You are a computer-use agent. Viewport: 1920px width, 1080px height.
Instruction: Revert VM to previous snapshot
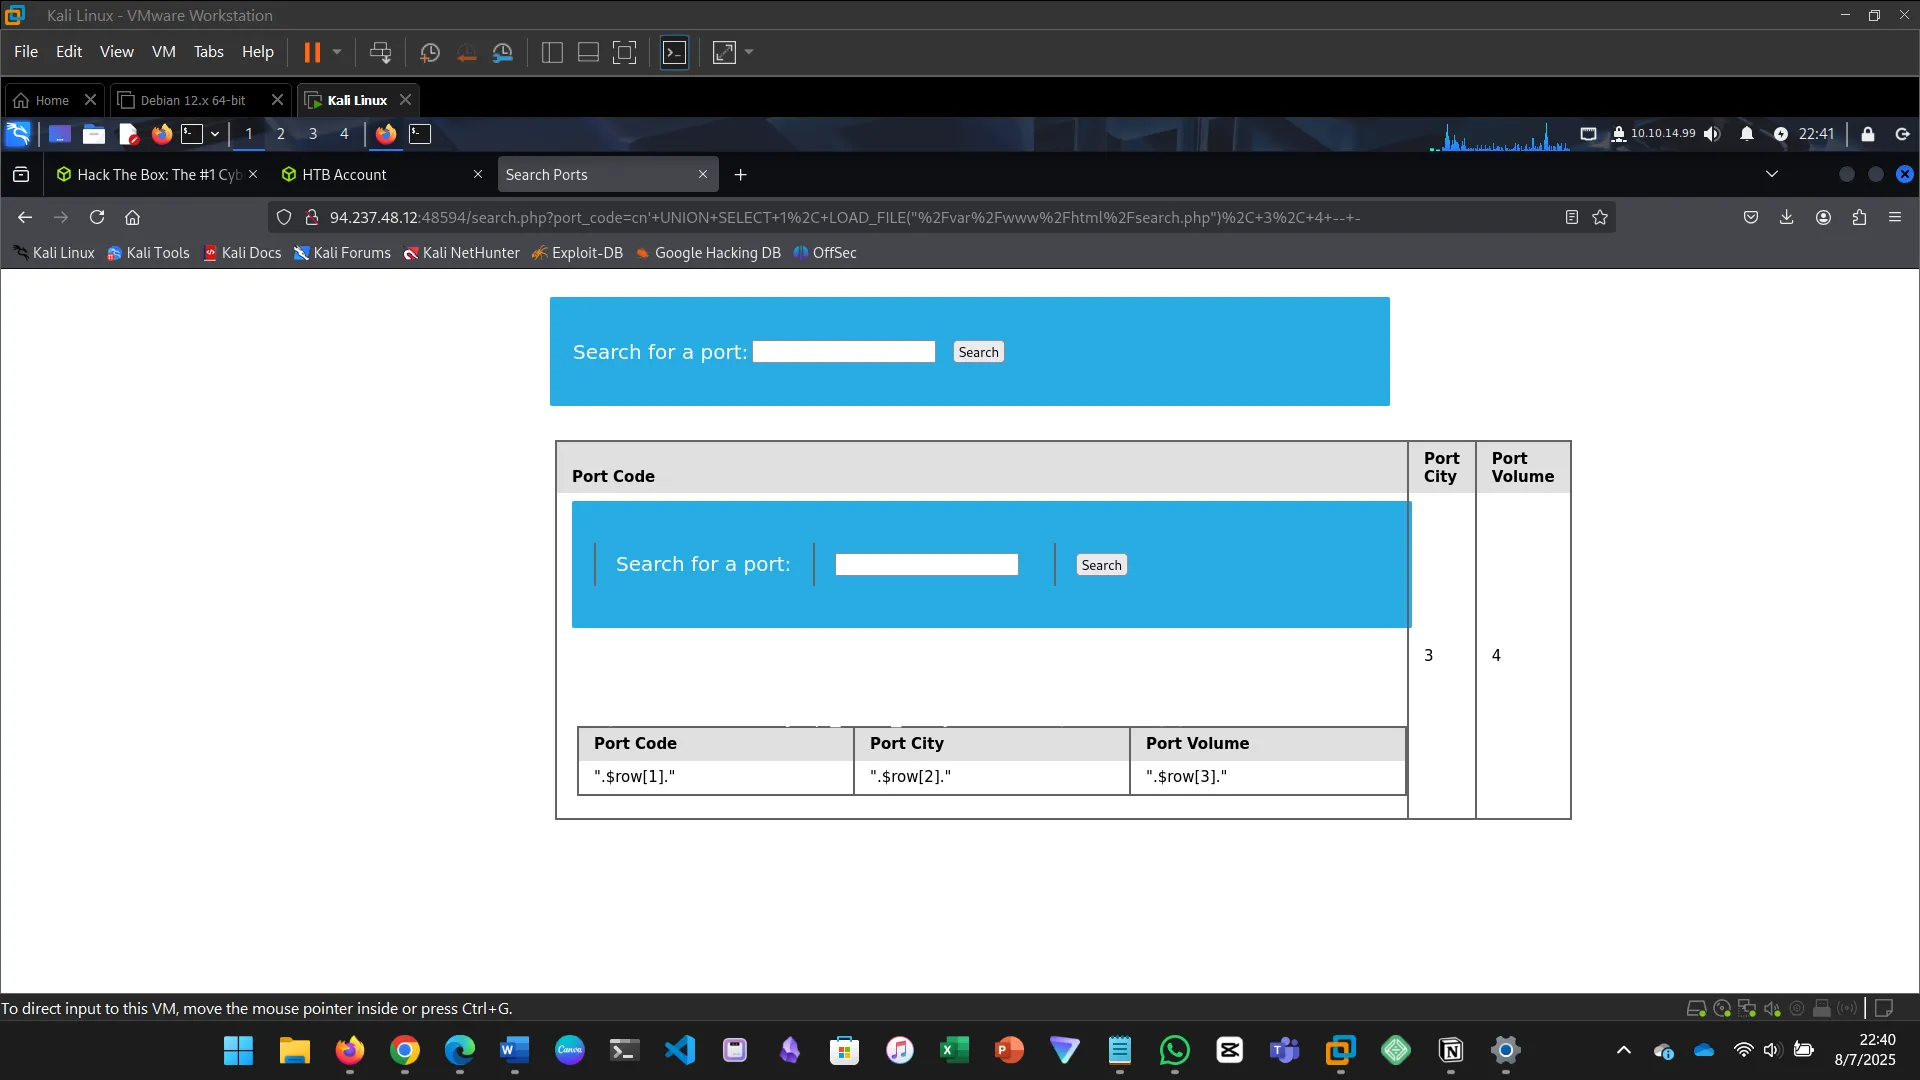tap(466, 52)
